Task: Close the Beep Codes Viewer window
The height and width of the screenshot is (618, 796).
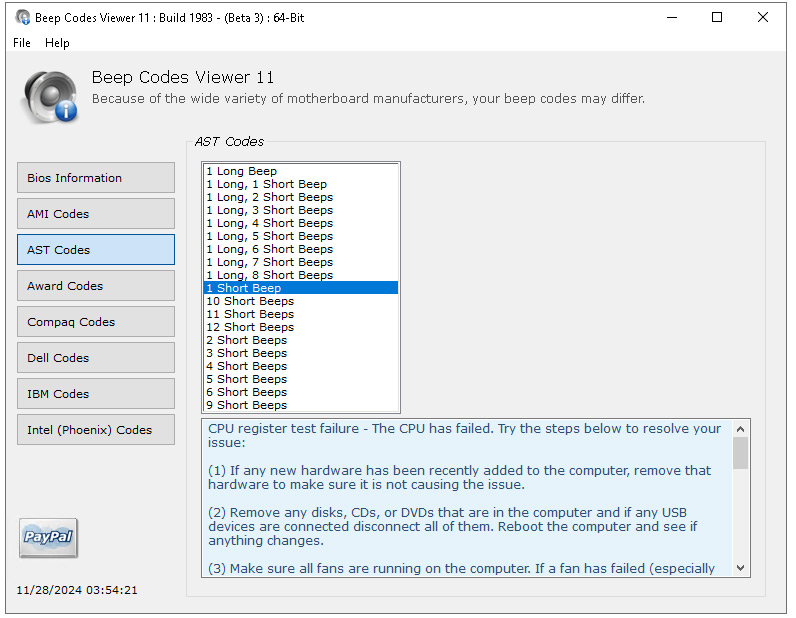Action: click(x=762, y=17)
